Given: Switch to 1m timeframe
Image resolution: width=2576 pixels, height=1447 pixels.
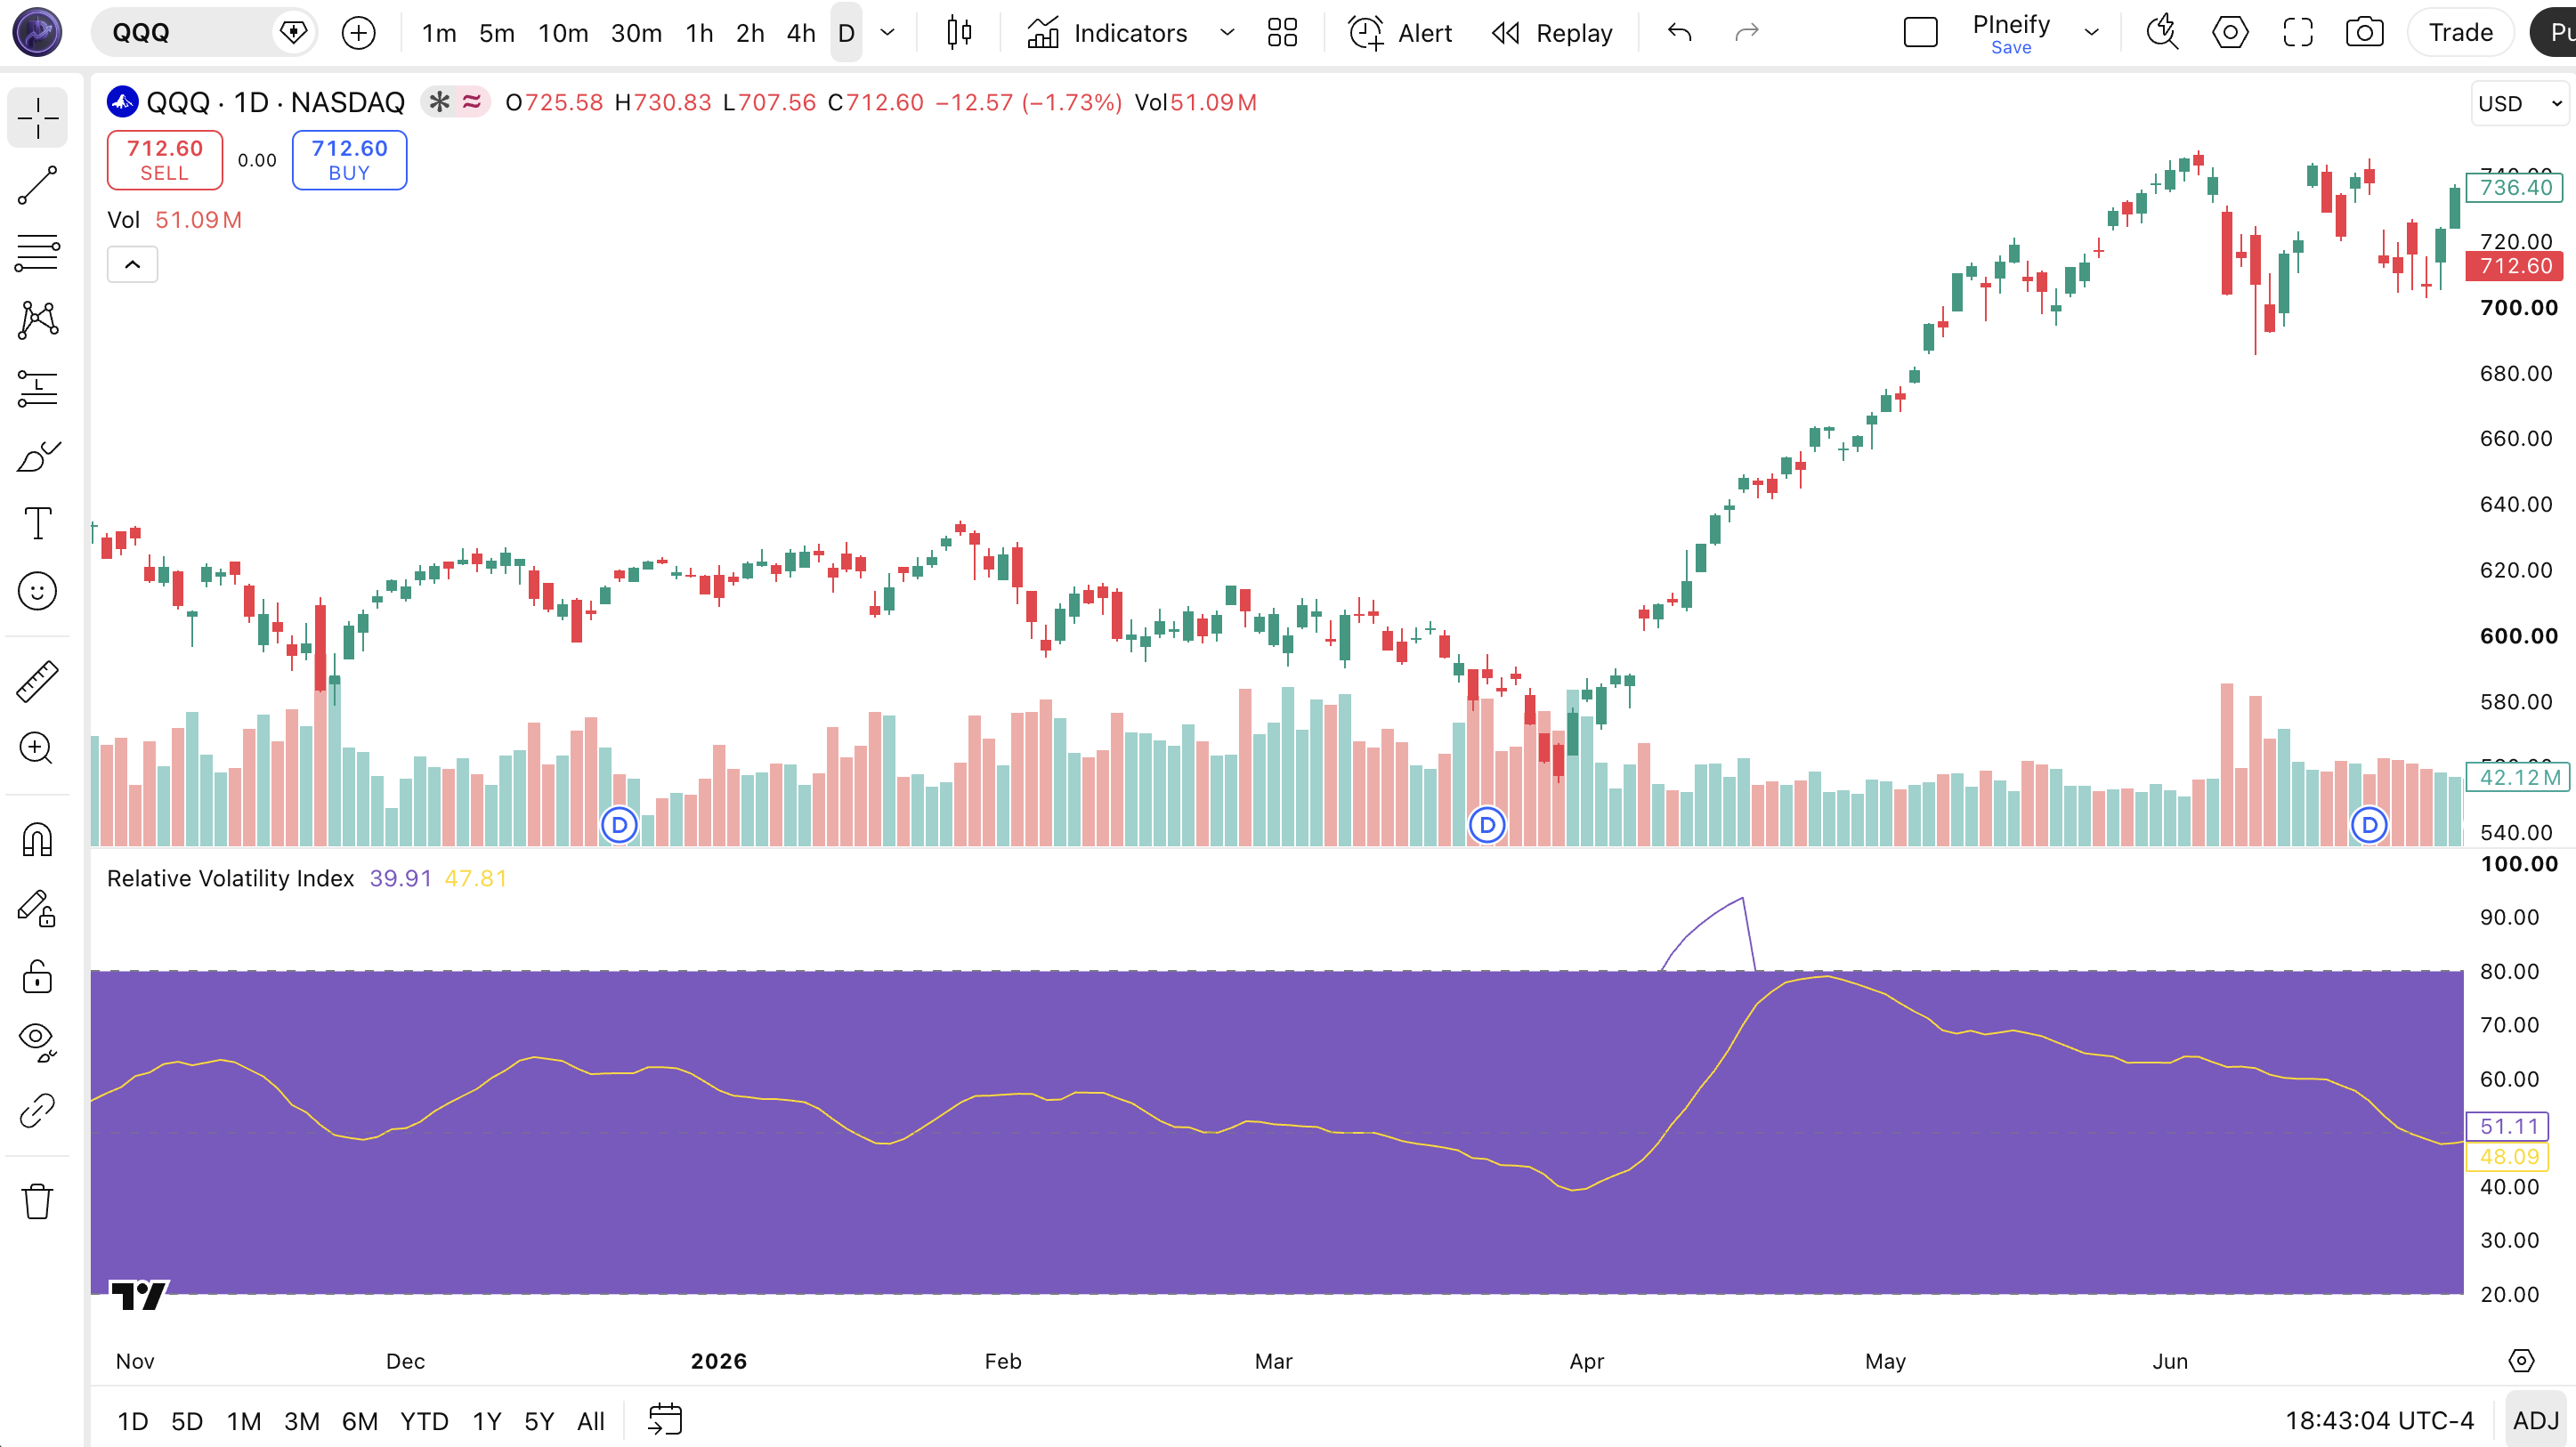Looking at the screenshot, I should (x=439, y=33).
